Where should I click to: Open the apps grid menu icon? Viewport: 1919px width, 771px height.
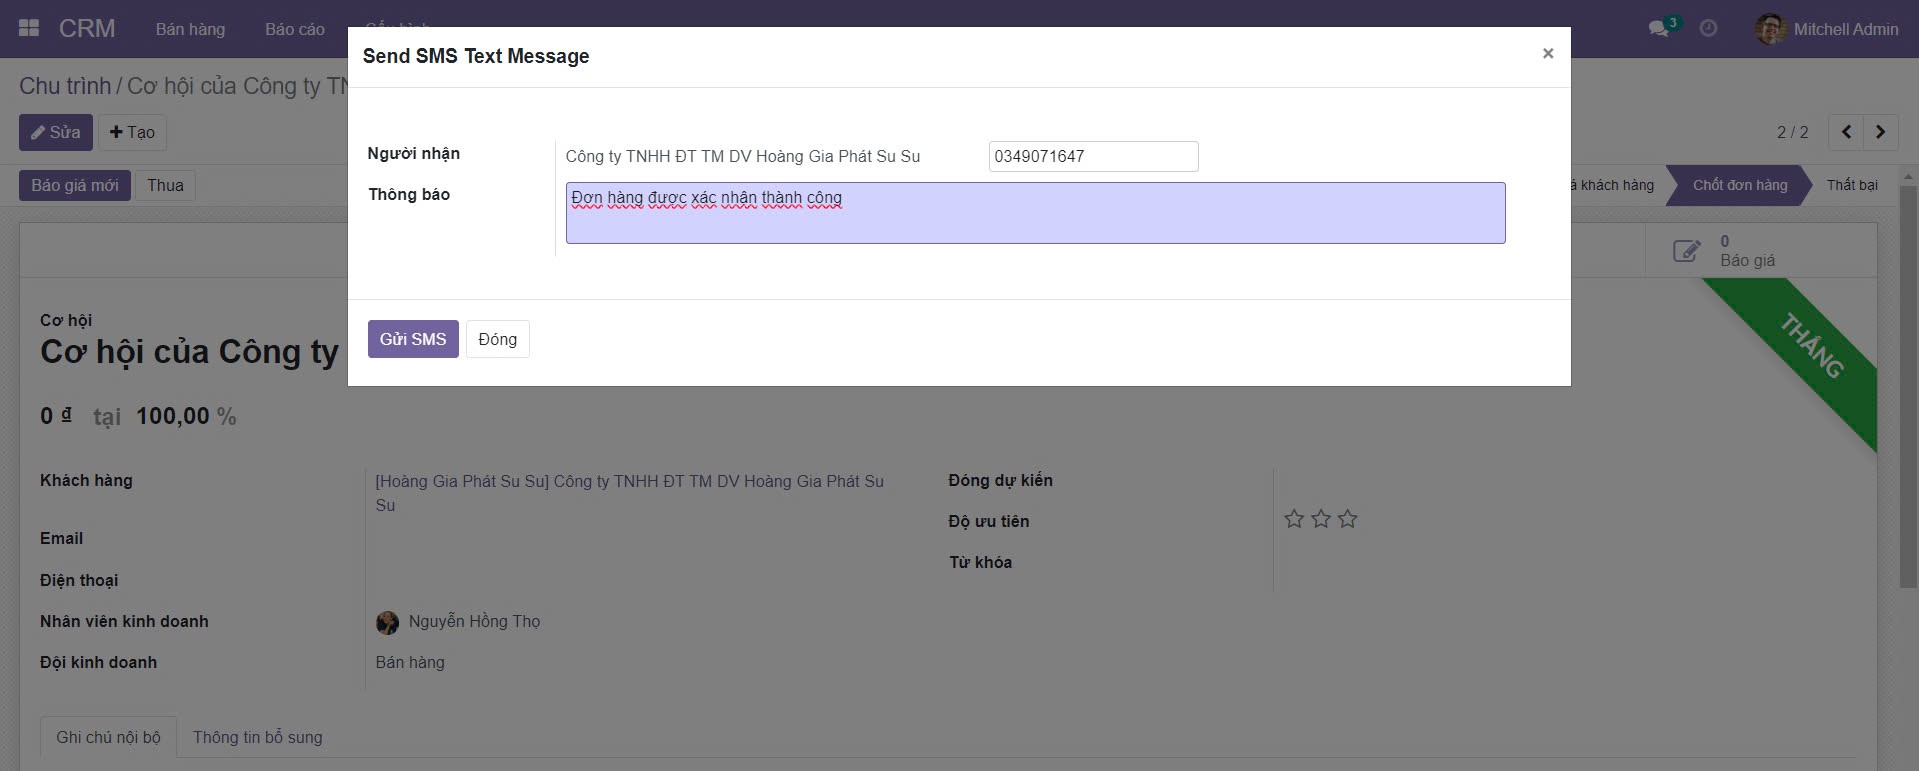[x=29, y=29]
